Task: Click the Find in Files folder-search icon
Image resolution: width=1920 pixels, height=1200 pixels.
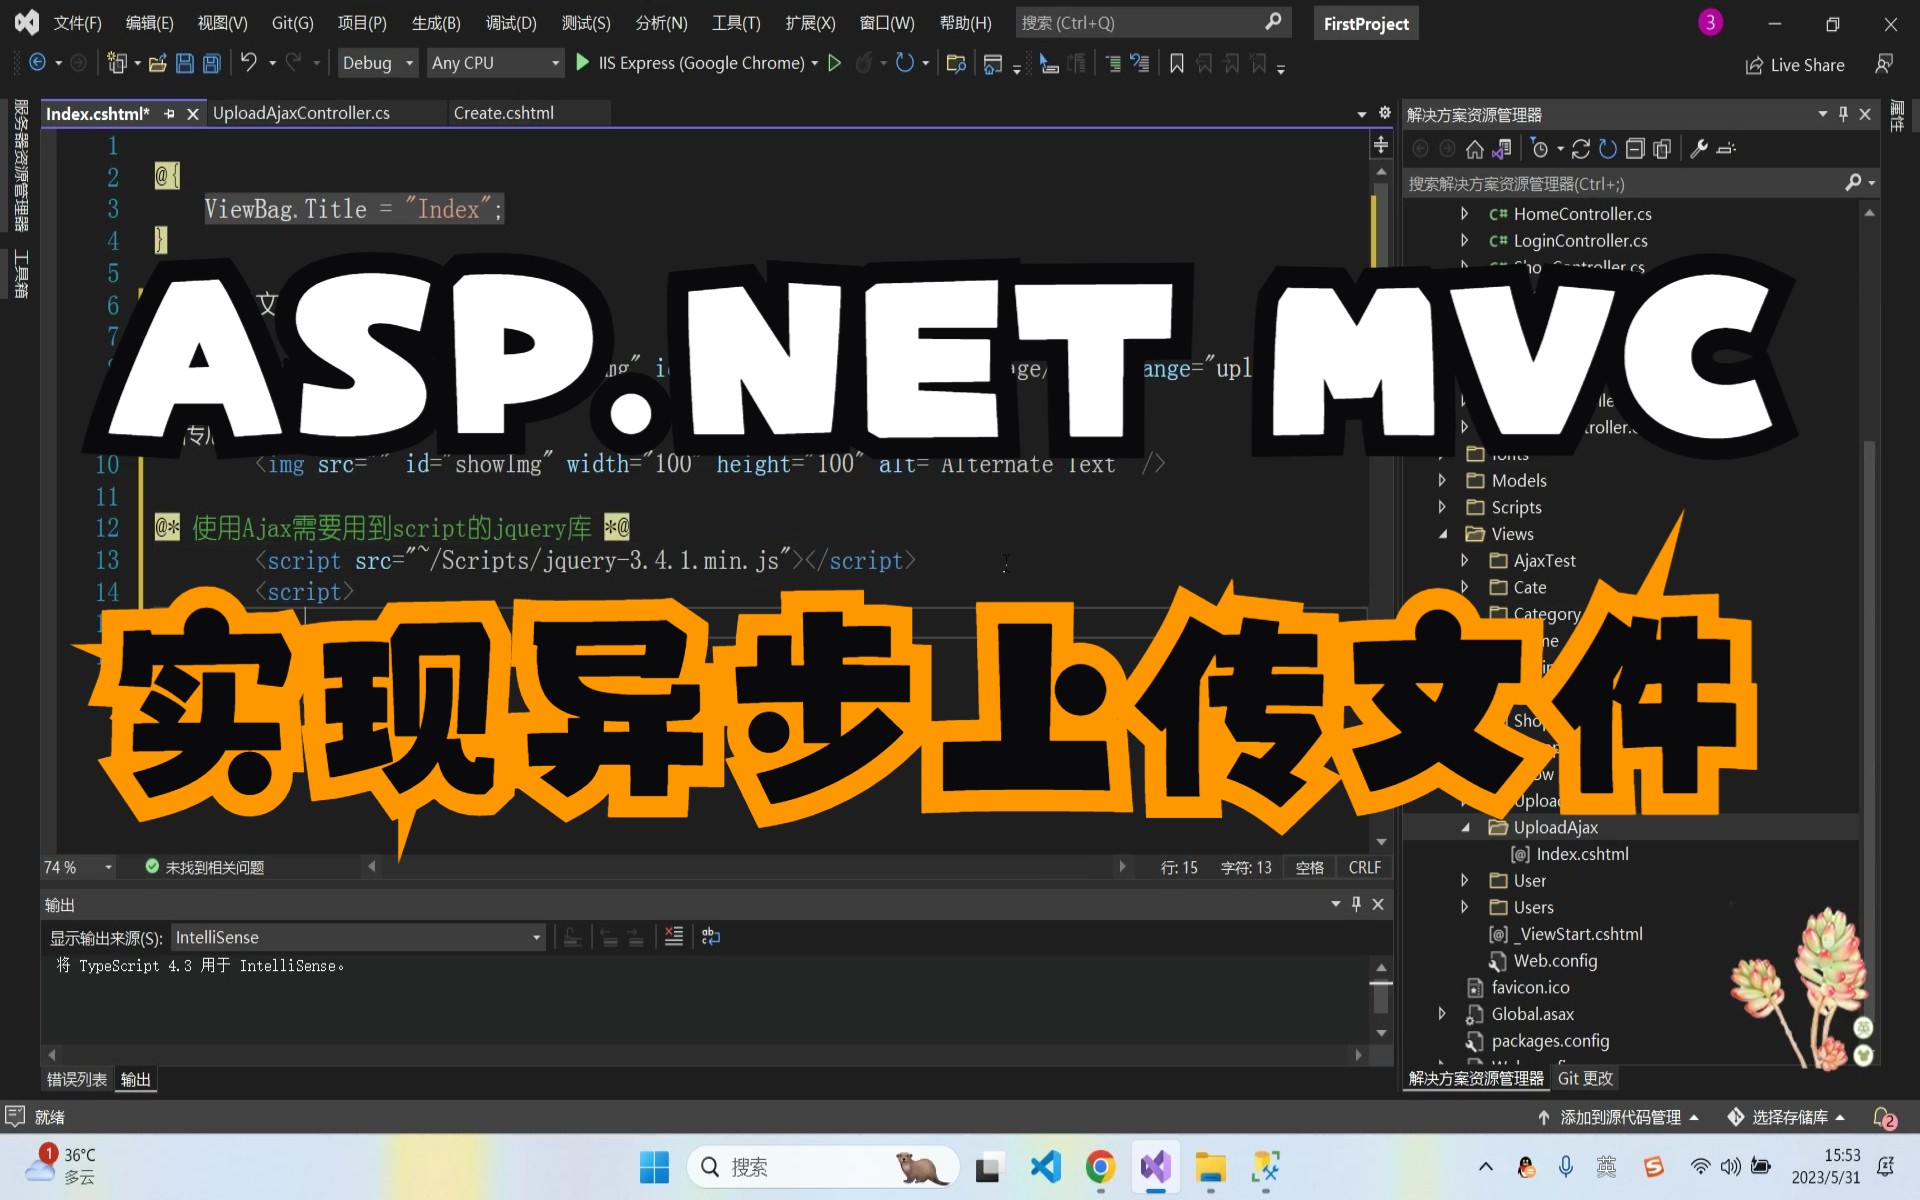Action: coord(956,64)
